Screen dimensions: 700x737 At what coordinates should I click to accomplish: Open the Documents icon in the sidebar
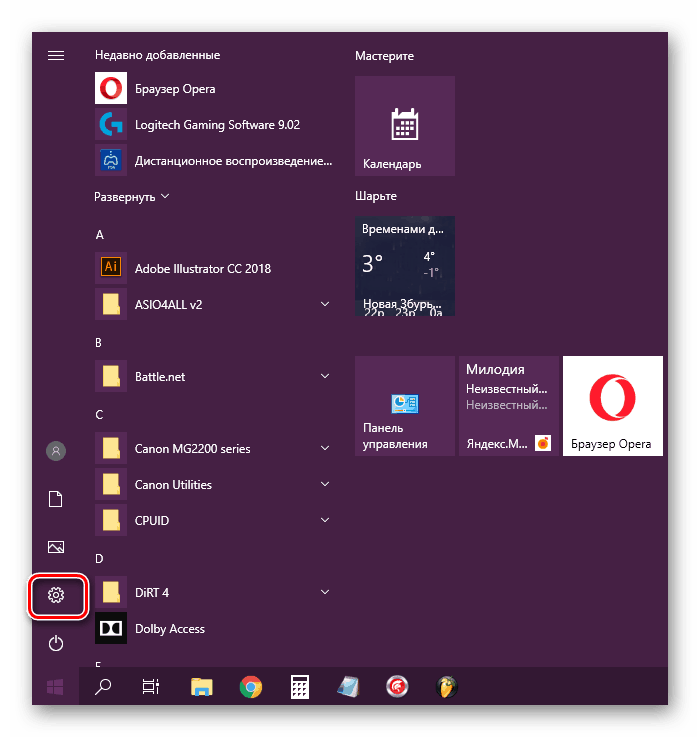(56, 499)
